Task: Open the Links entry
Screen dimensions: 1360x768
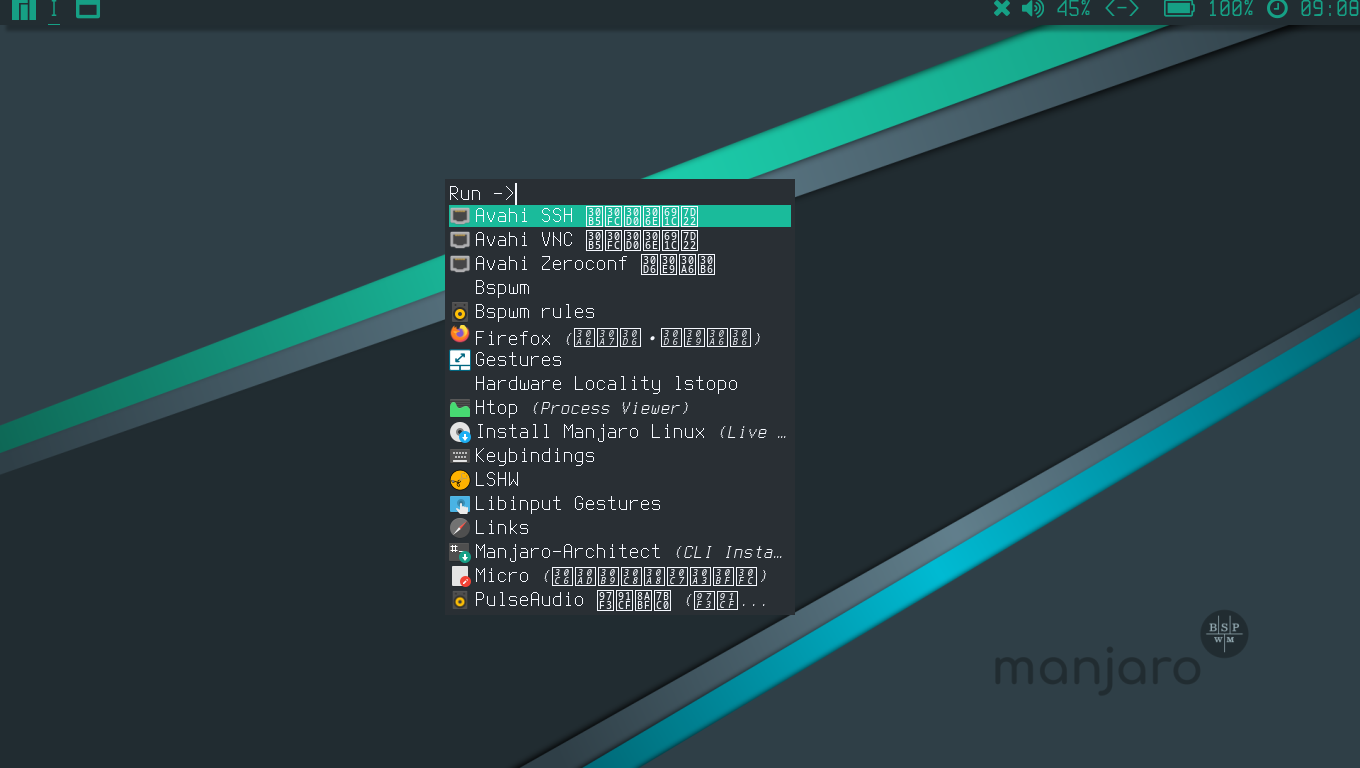Action: (x=620, y=528)
